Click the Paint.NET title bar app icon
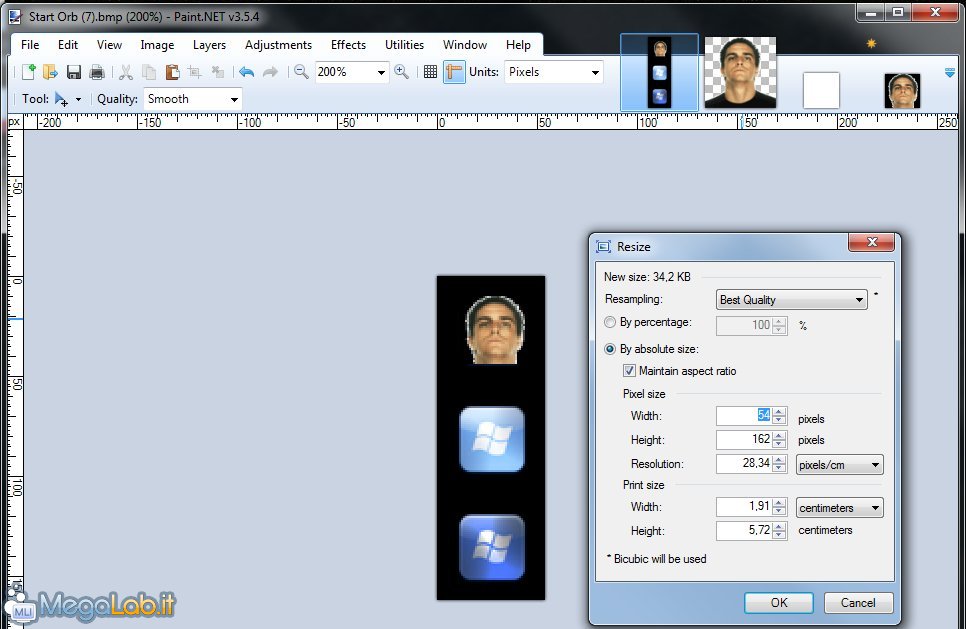Image resolution: width=966 pixels, height=629 pixels. 15,17
